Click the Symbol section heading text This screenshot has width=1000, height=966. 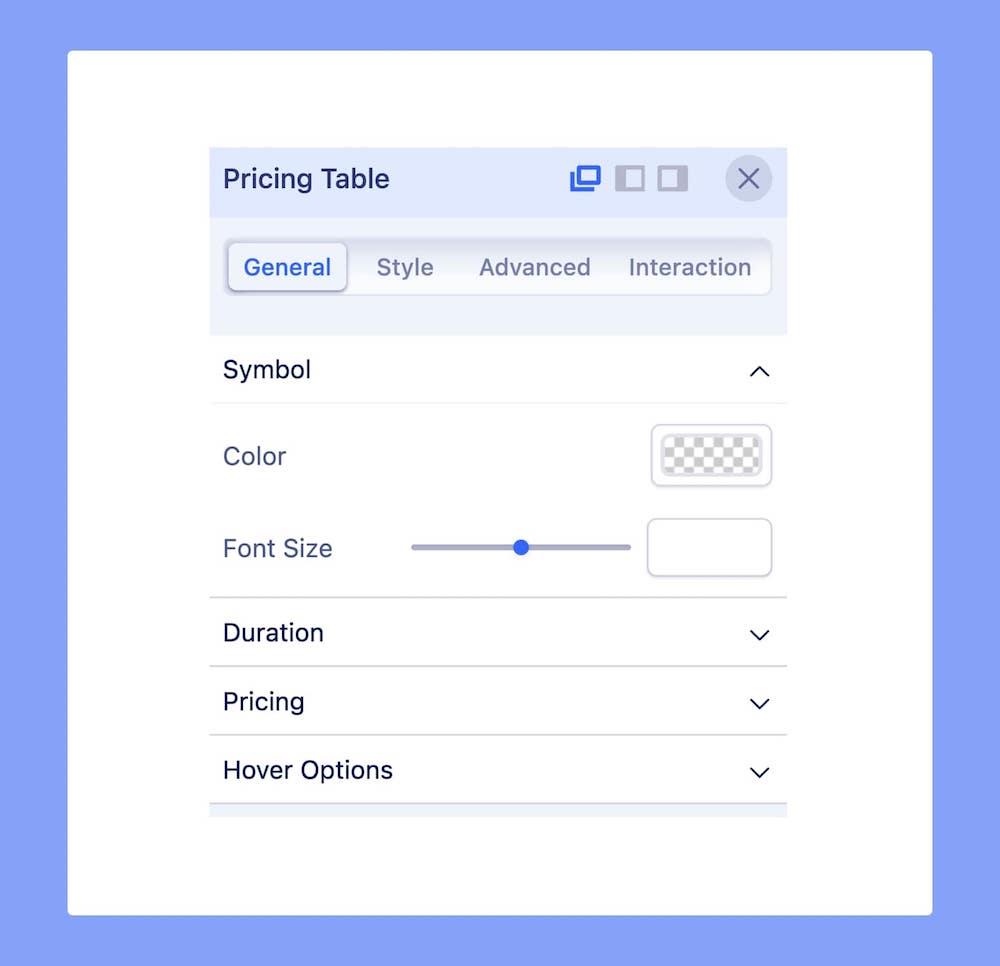(x=267, y=370)
